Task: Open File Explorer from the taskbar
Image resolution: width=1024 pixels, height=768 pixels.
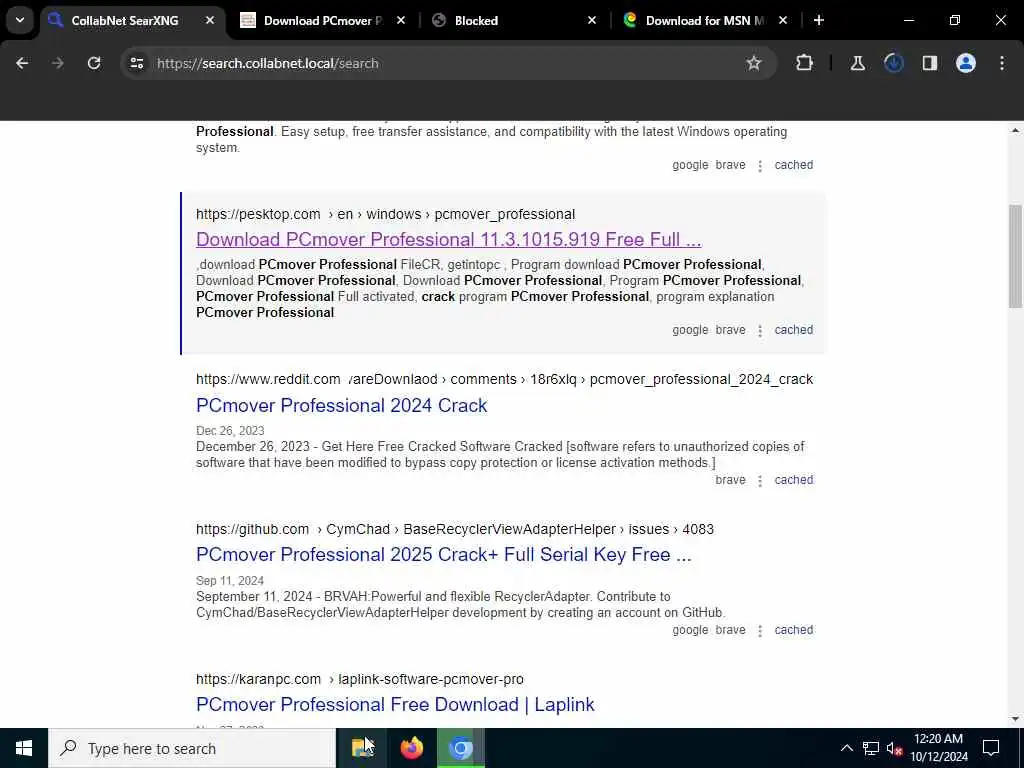Action: coord(362,748)
